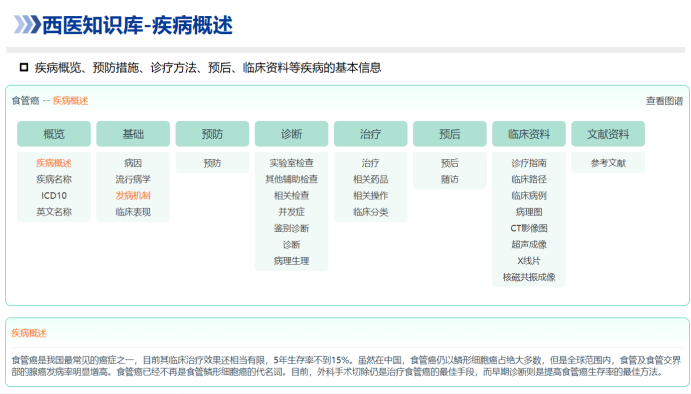The width and height of the screenshot is (691, 394).
Task: Open the 诊疗指南 item
Action: click(529, 163)
